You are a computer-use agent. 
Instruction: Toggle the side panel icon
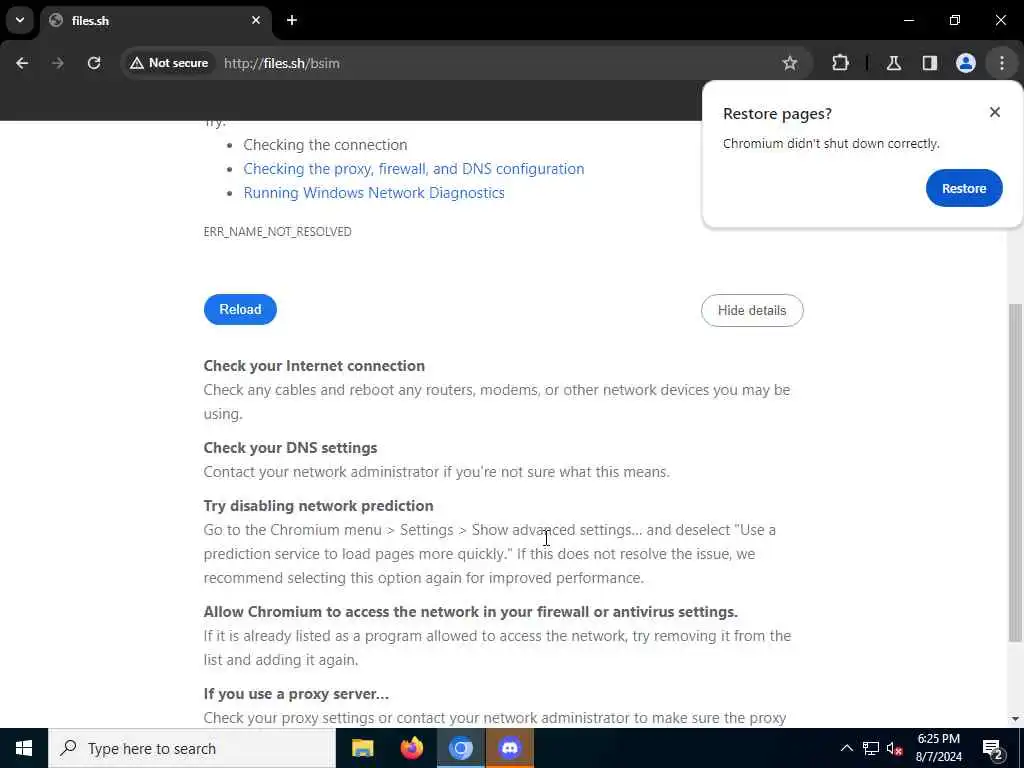pyautogui.click(x=930, y=63)
